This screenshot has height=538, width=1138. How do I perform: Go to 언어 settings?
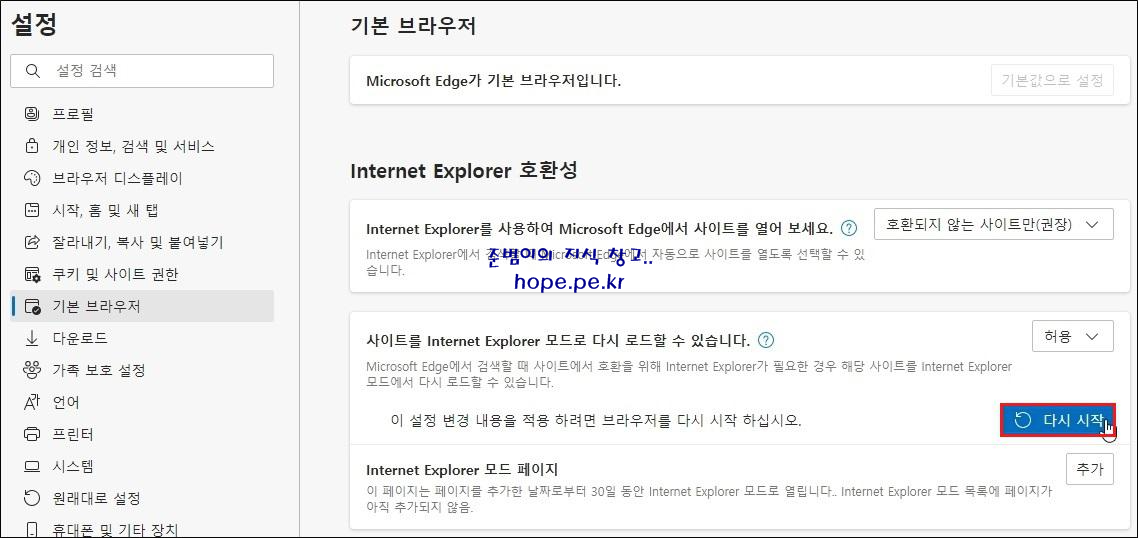(142, 402)
